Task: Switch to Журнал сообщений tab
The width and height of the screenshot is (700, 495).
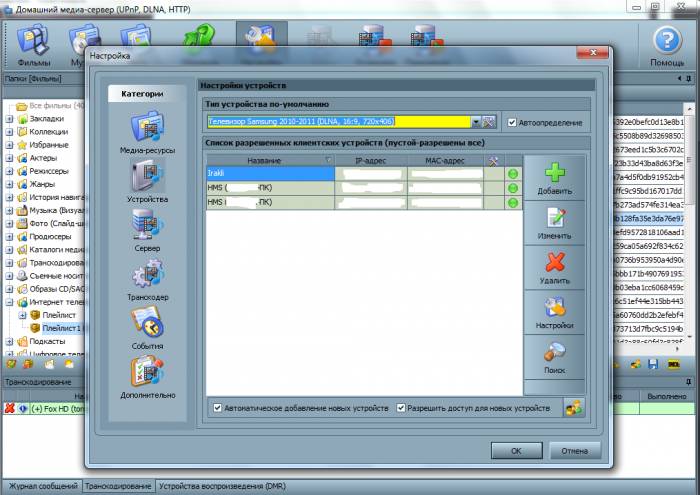Action: 40,487
